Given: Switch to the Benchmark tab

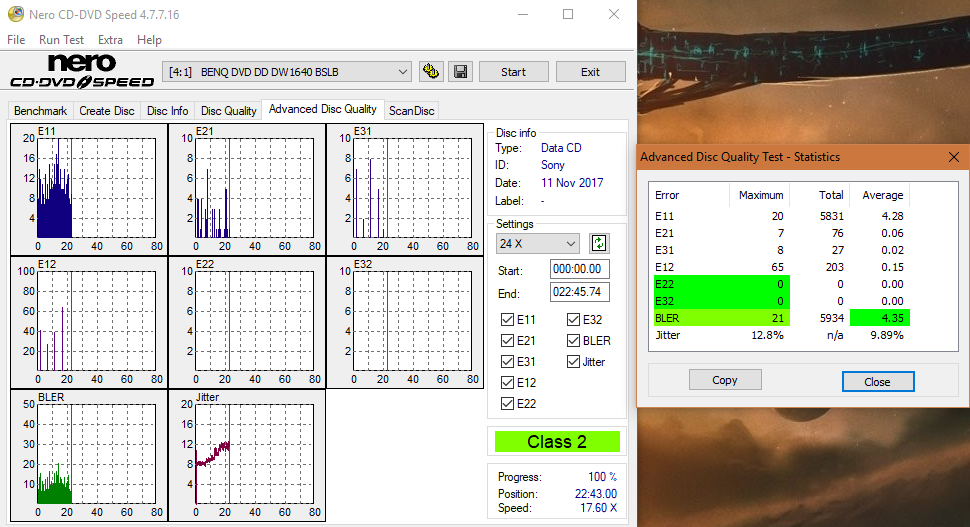Looking at the screenshot, I should pyautogui.click(x=40, y=111).
